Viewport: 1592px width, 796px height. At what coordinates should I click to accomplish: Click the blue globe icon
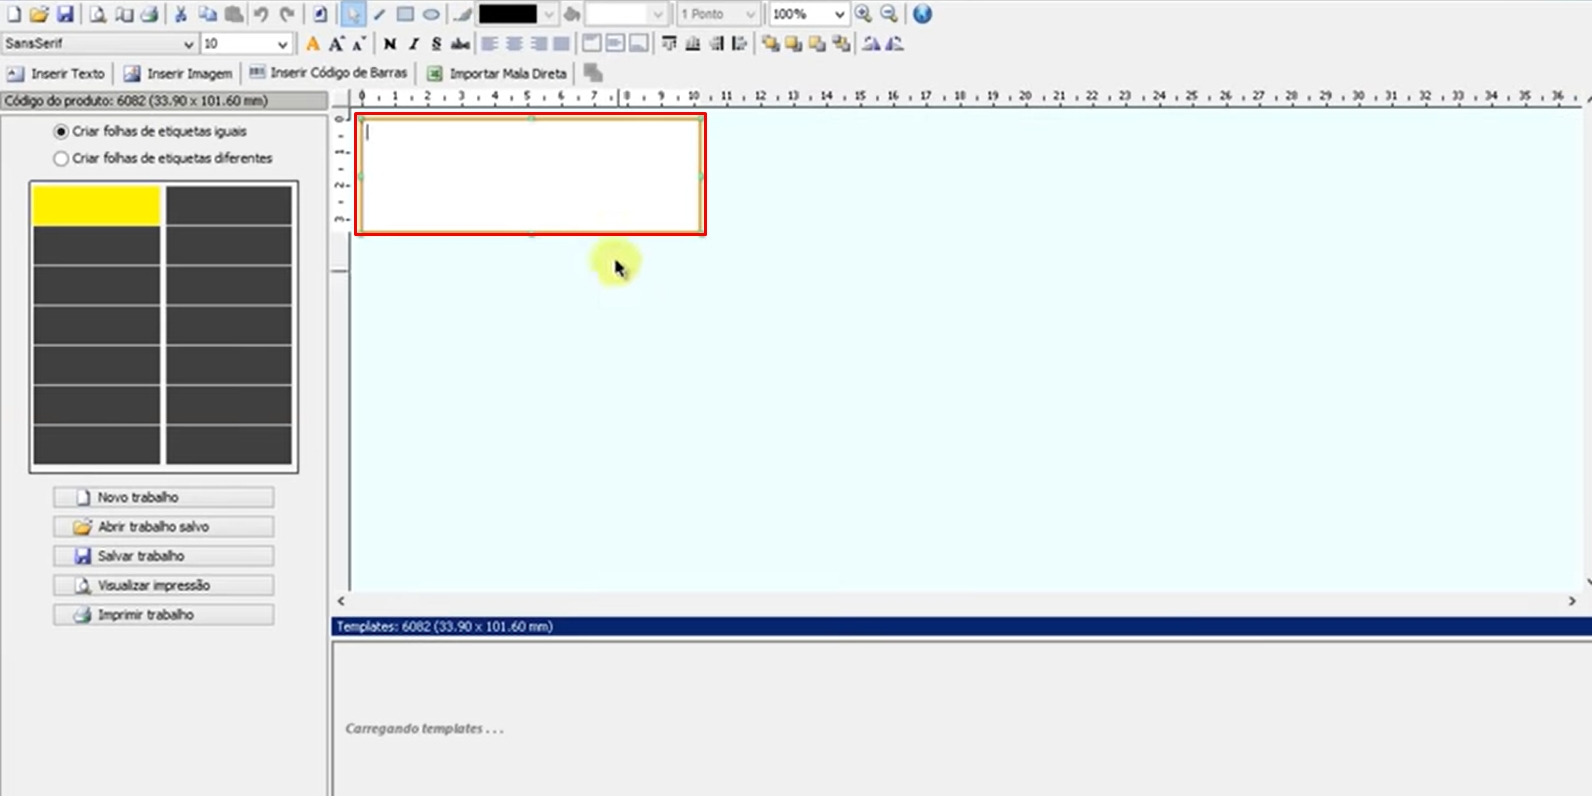[x=922, y=14]
